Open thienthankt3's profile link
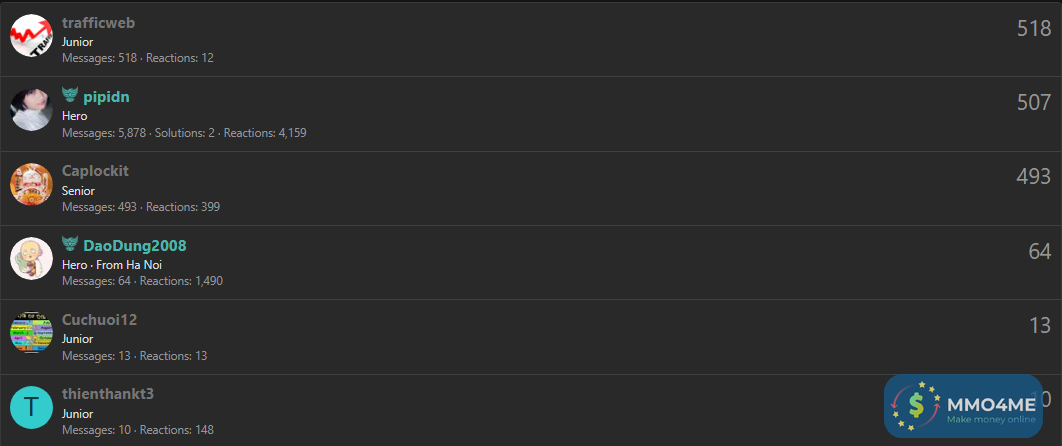The width and height of the screenshot is (1062, 446). [108, 394]
